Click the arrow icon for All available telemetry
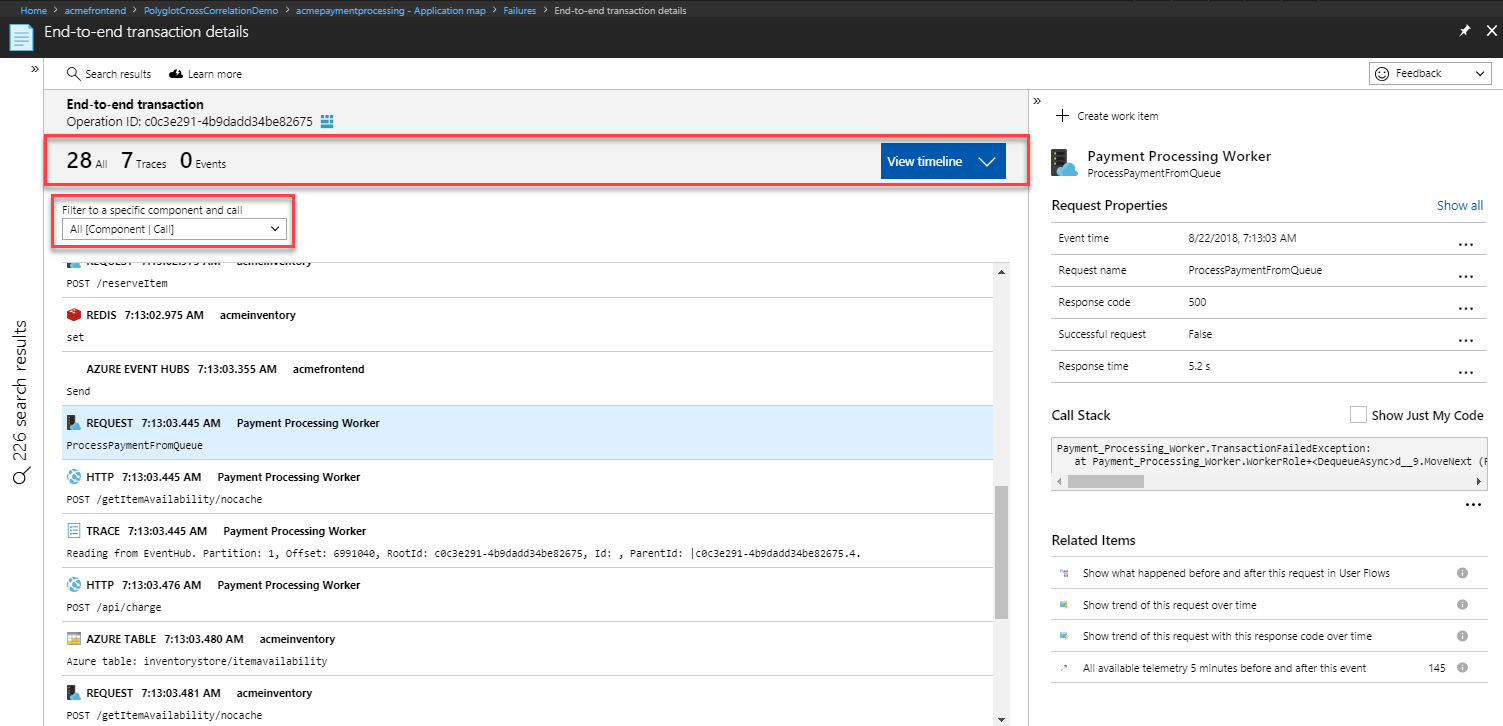 (1064, 668)
